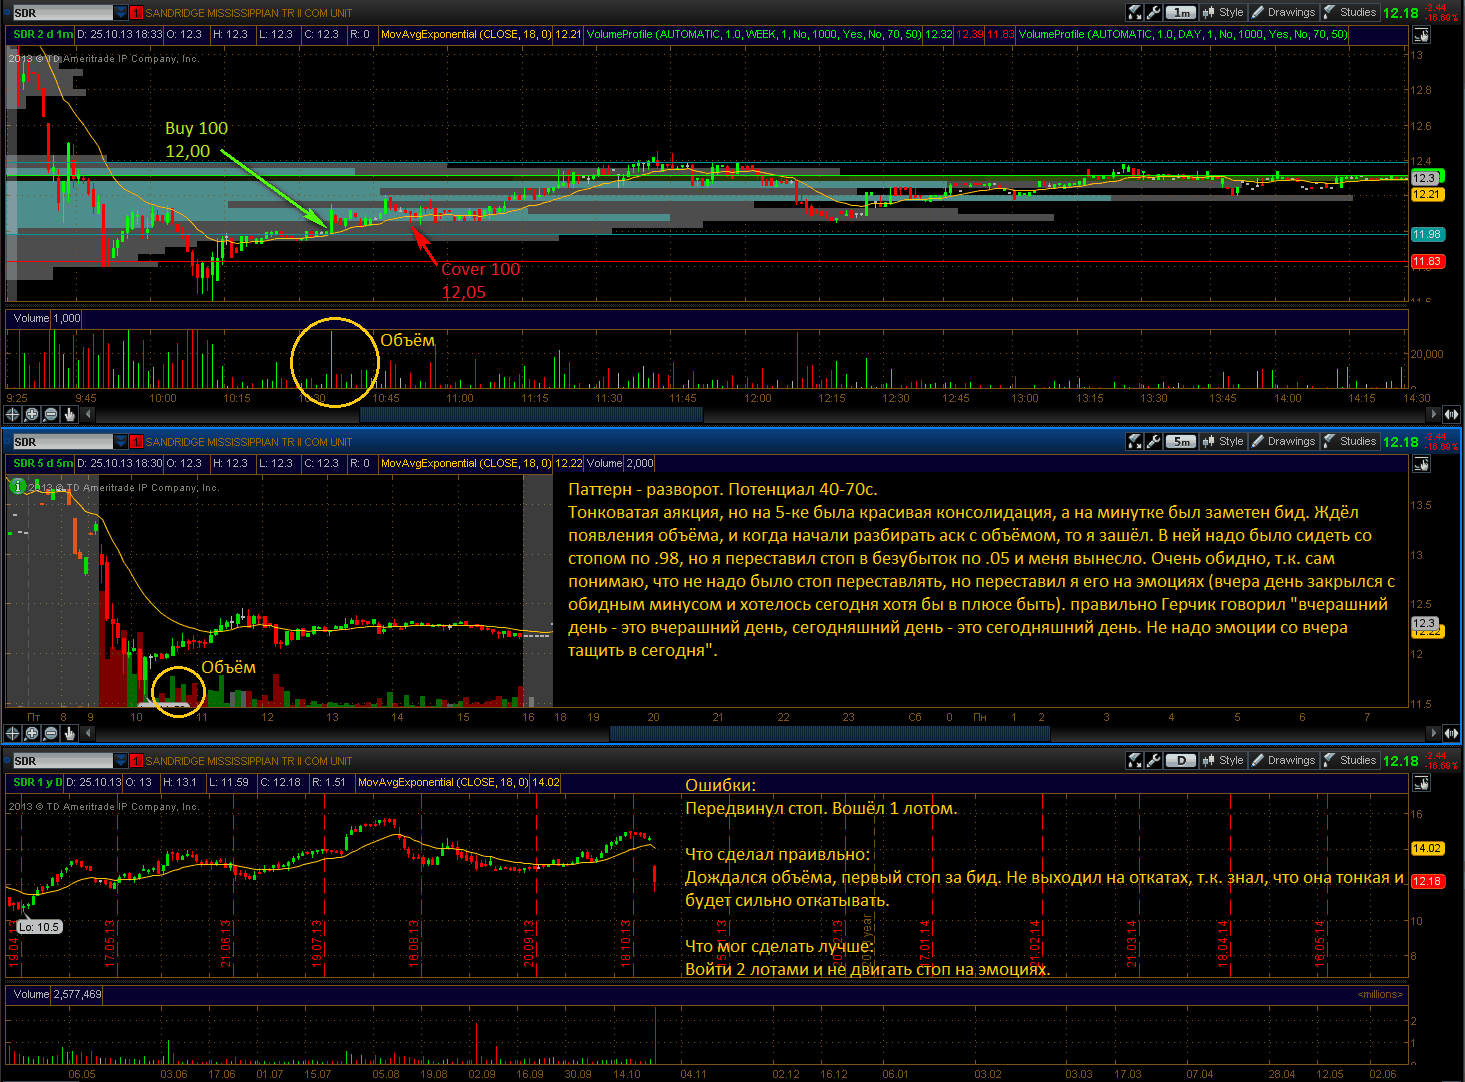1465x1082 pixels.
Task: Click the time axis expansion icon under the 1m chart
Action: tap(1450, 413)
